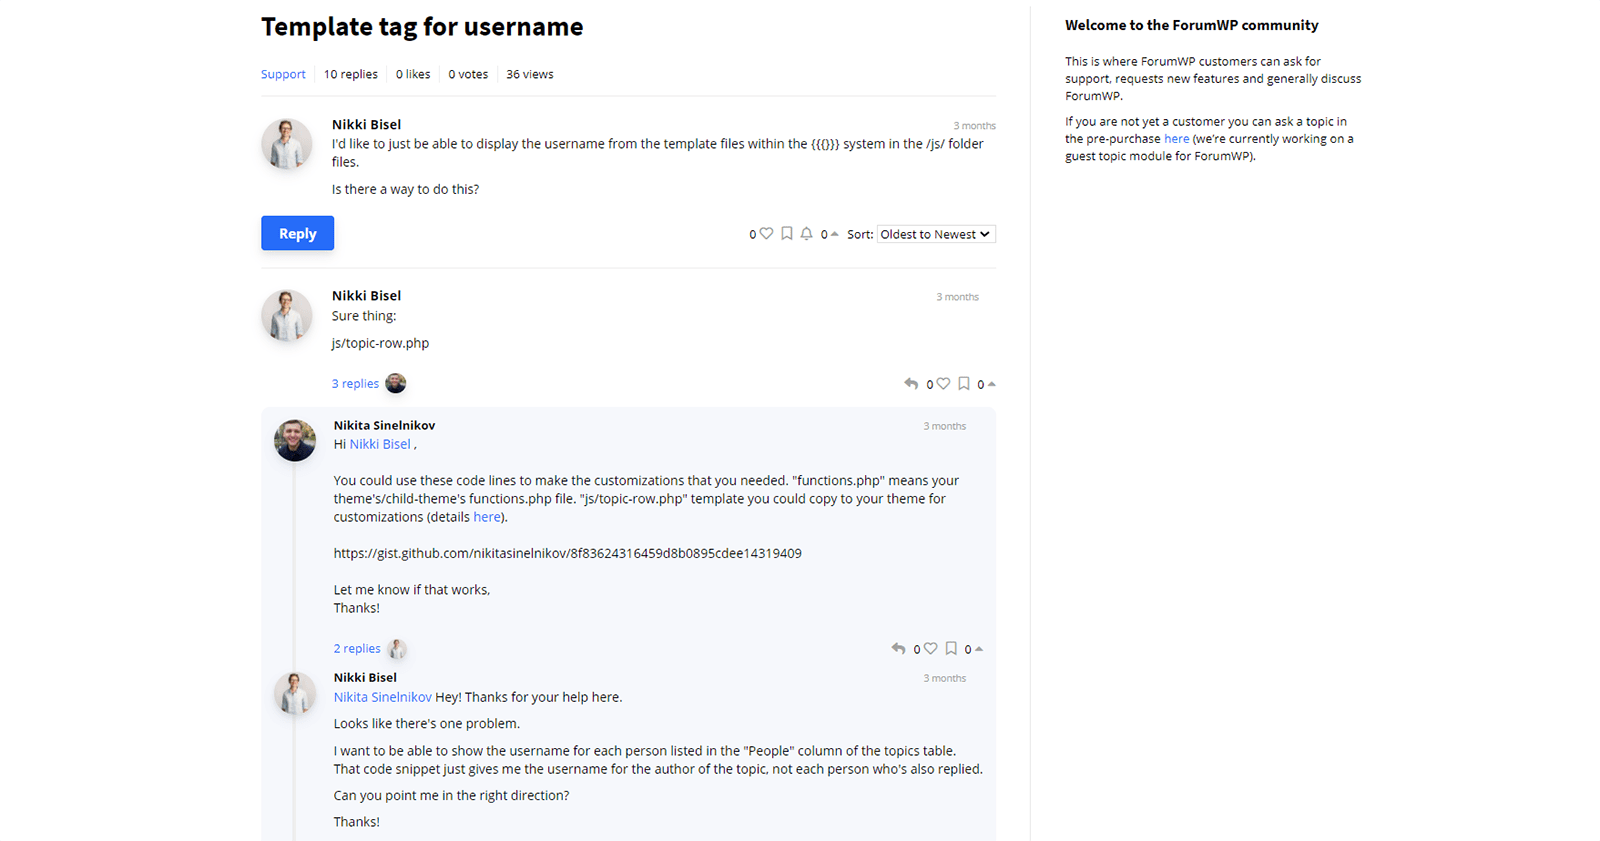This screenshot has width=1600, height=841.
Task: Click the bell icon to subscribe to topic
Action: (x=807, y=234)
